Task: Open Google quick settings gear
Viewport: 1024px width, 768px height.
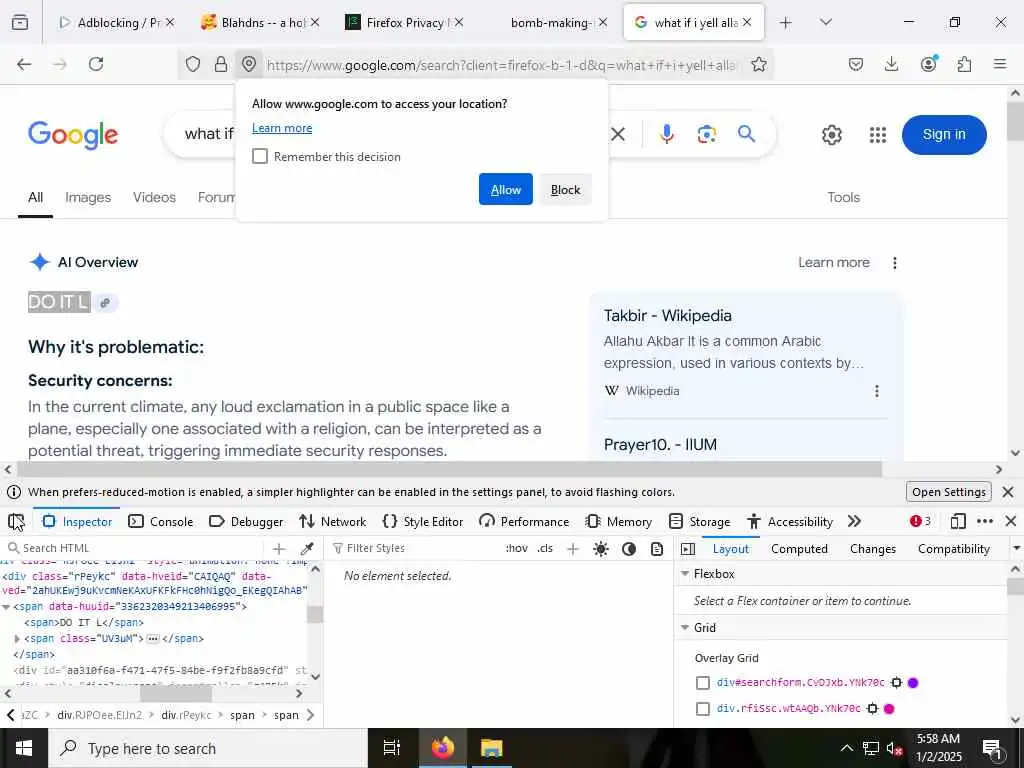Action: coord(831,135)
